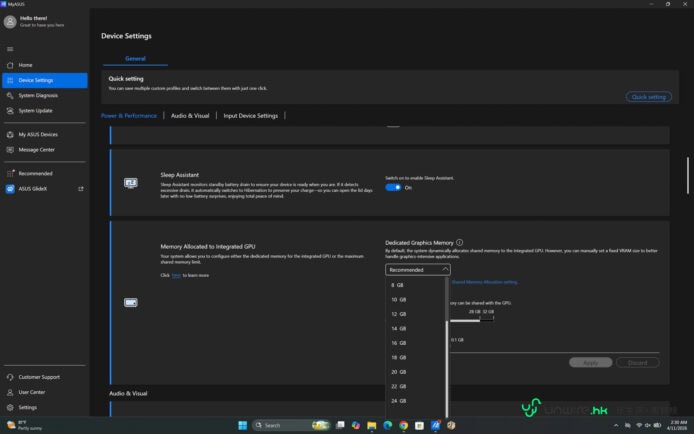The width and height of the screenshot is (694, 434).
Task: Open Task View on the taskbar
Action: point(340,425)
